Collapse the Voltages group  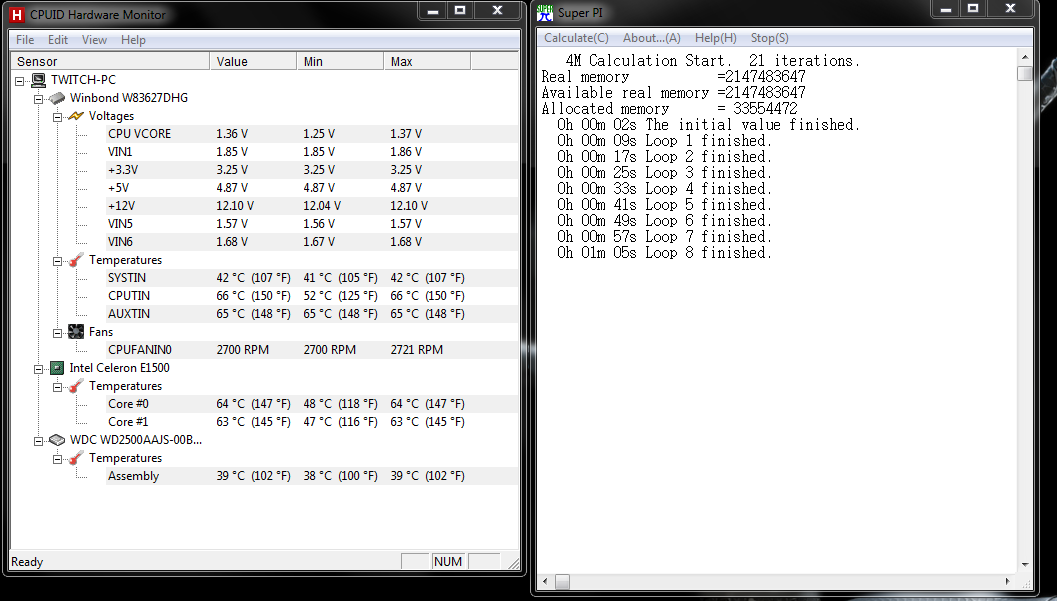click(x=57, y=117)
